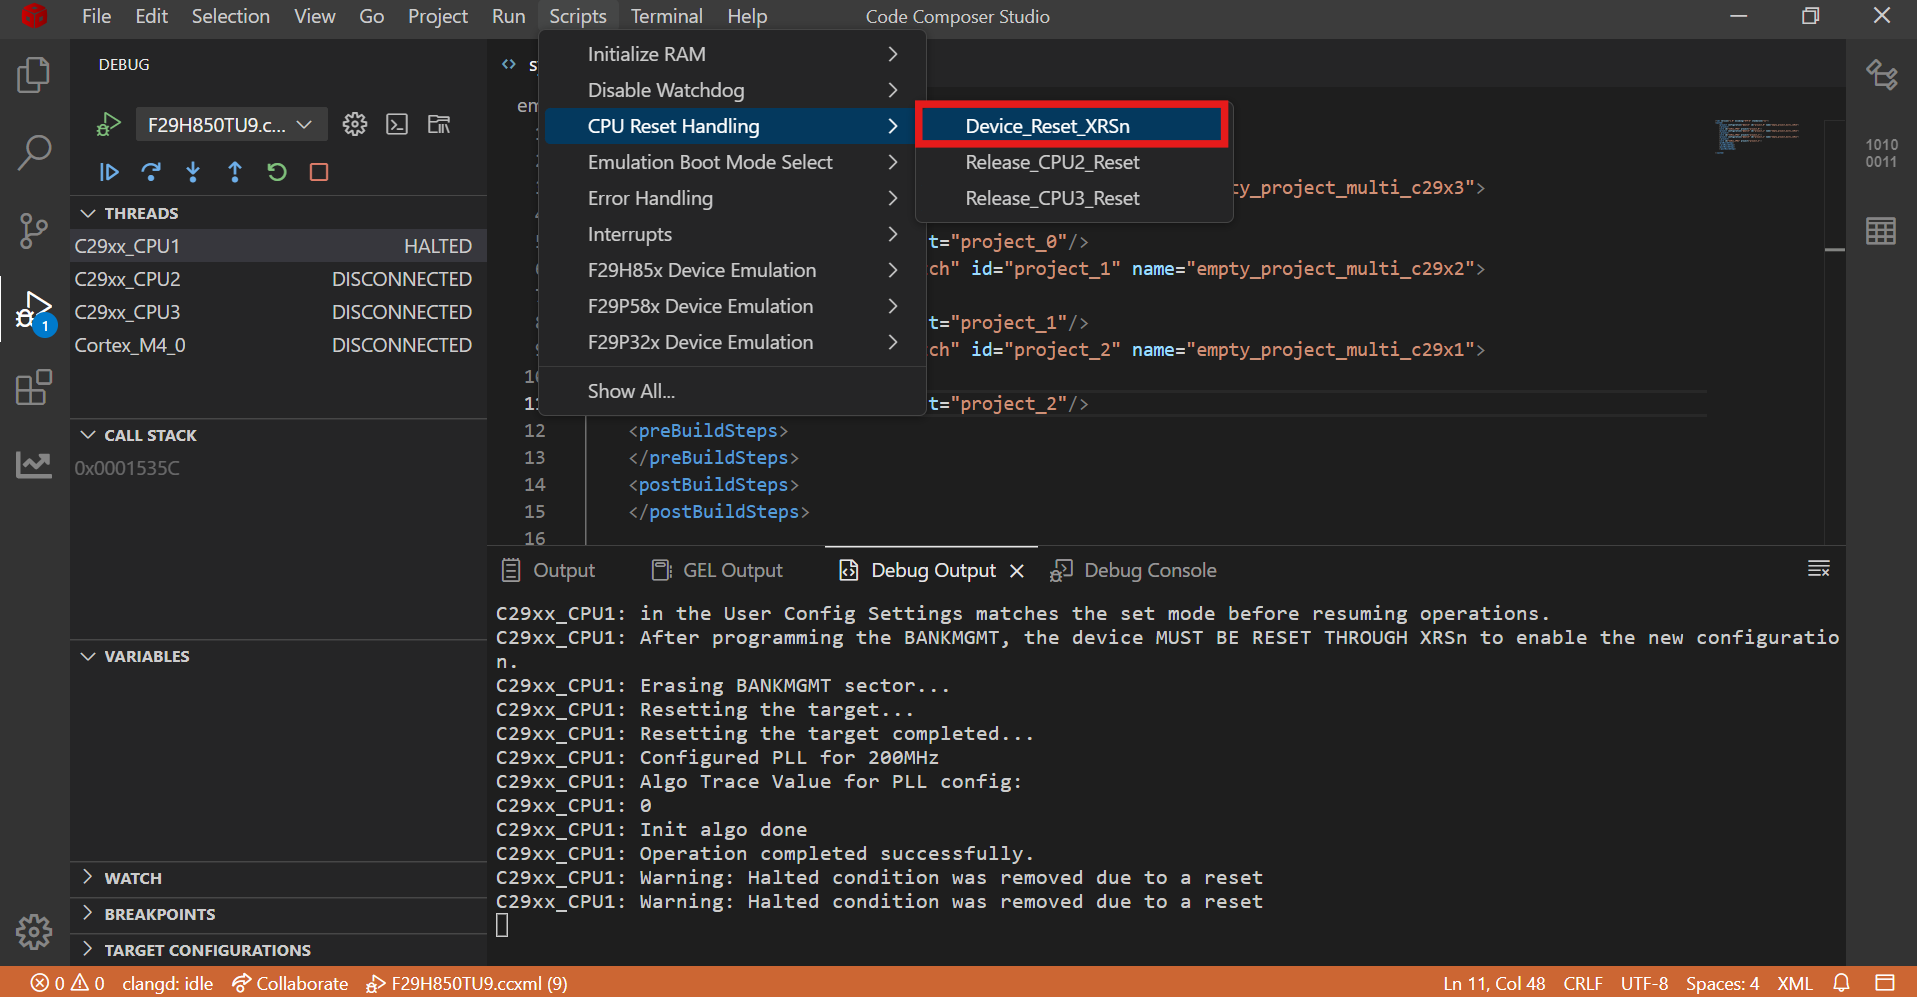Select the C29xx_CPU2 thread

pos(273,279)
